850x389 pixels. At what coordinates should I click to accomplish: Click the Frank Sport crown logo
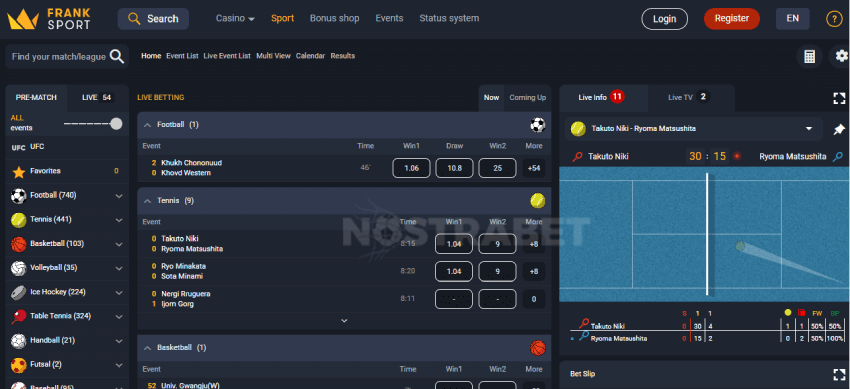click(23, 19)
